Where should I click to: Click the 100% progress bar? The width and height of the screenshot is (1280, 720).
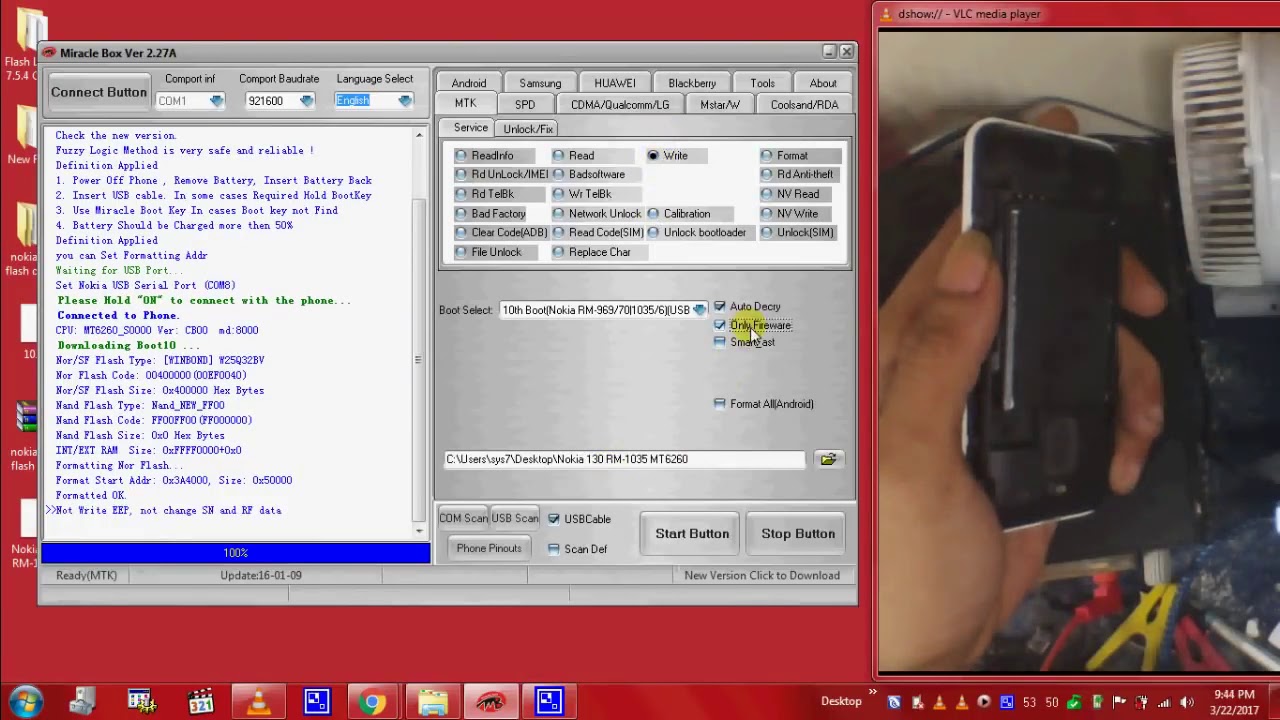(236, 553)
